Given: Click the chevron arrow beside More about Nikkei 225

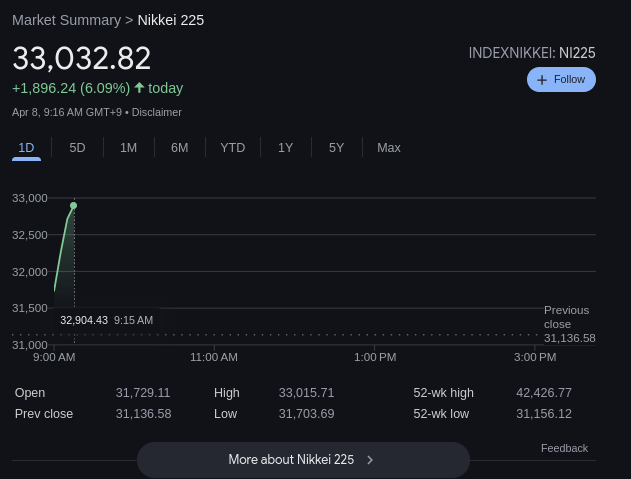Looking at the screenshot, I should click(x=370, y=460).
